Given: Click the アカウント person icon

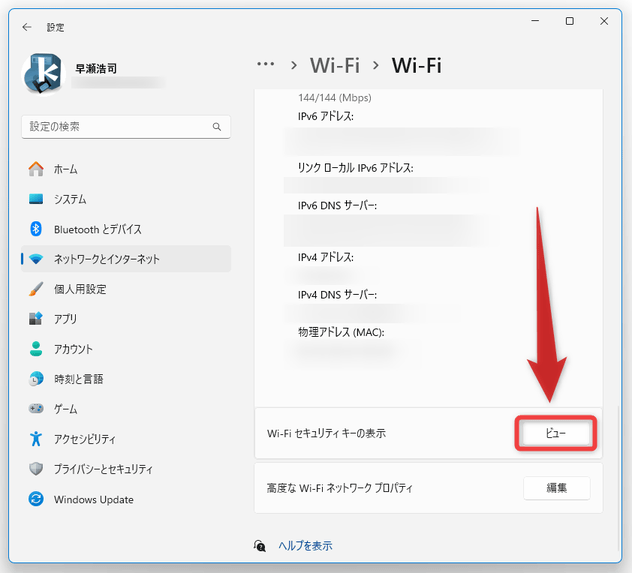Looking at the screenshot, I should 36,349.
